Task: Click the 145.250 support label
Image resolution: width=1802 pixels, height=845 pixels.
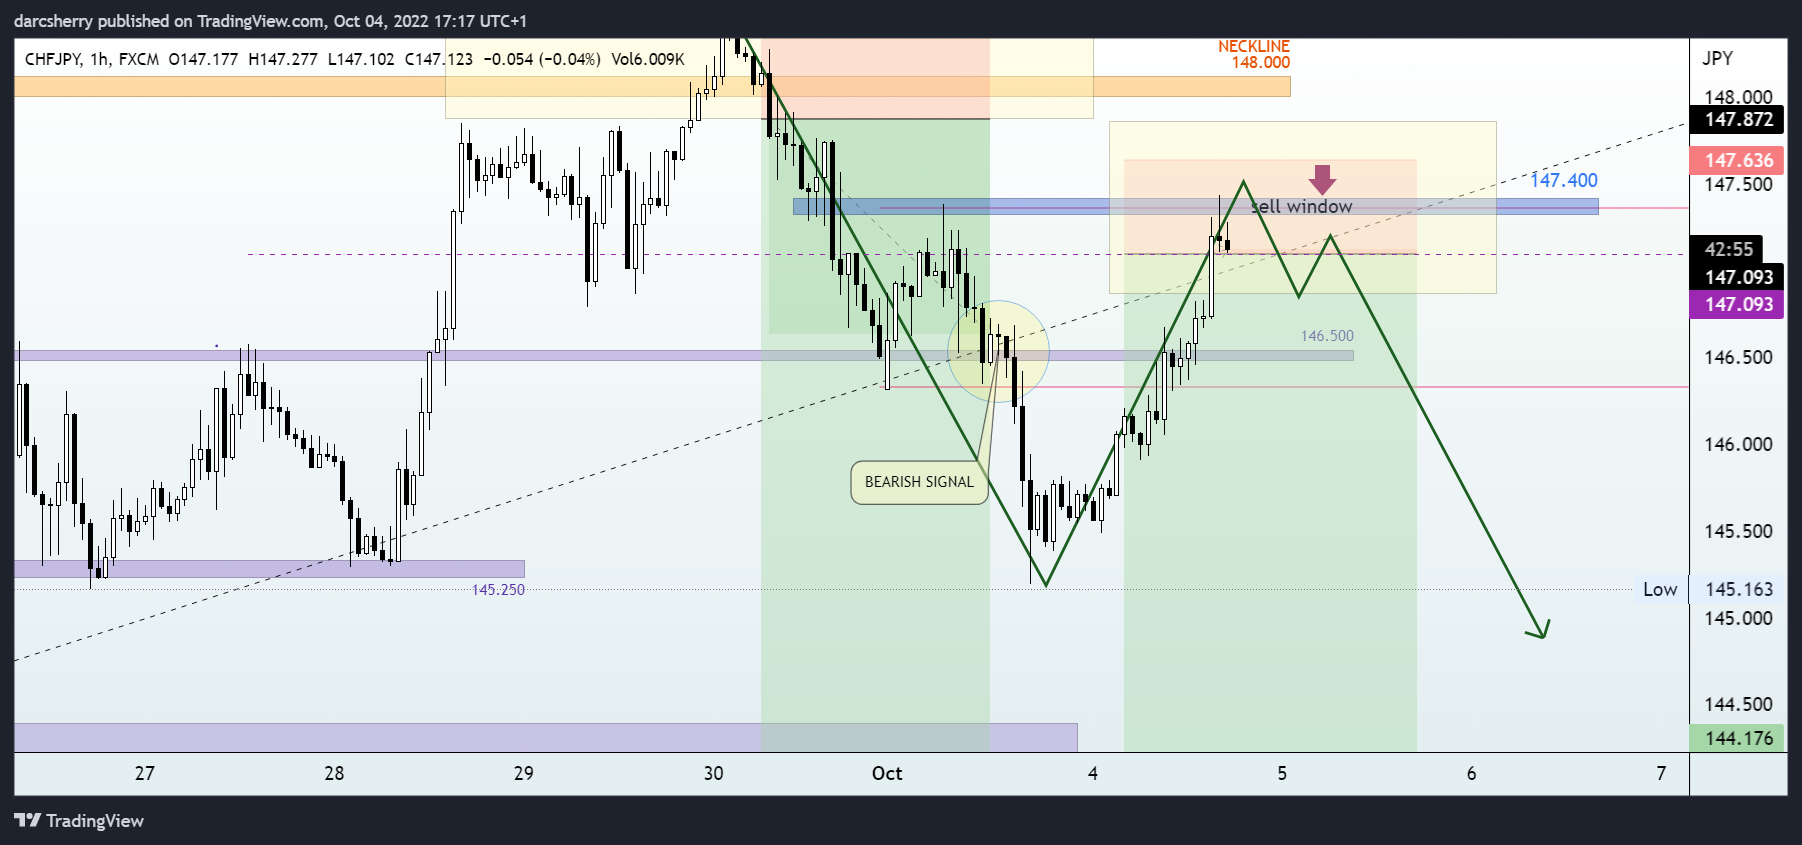Action: 498,590
